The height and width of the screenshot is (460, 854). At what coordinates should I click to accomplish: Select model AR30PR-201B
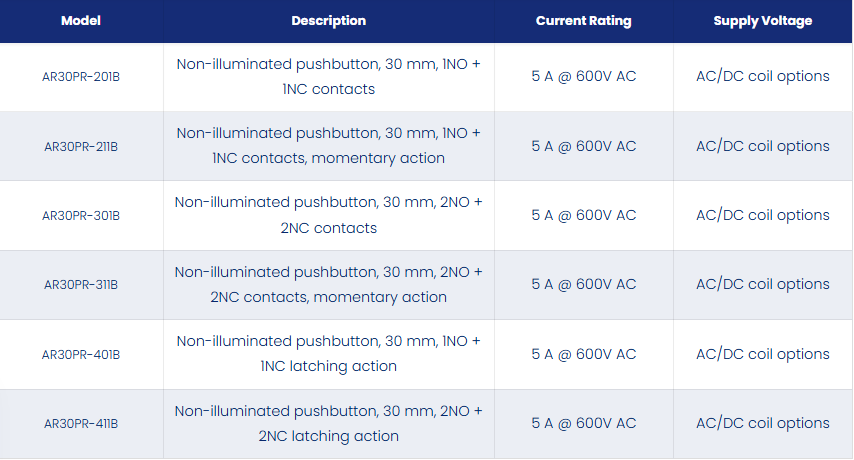click(x=81, y=77)
